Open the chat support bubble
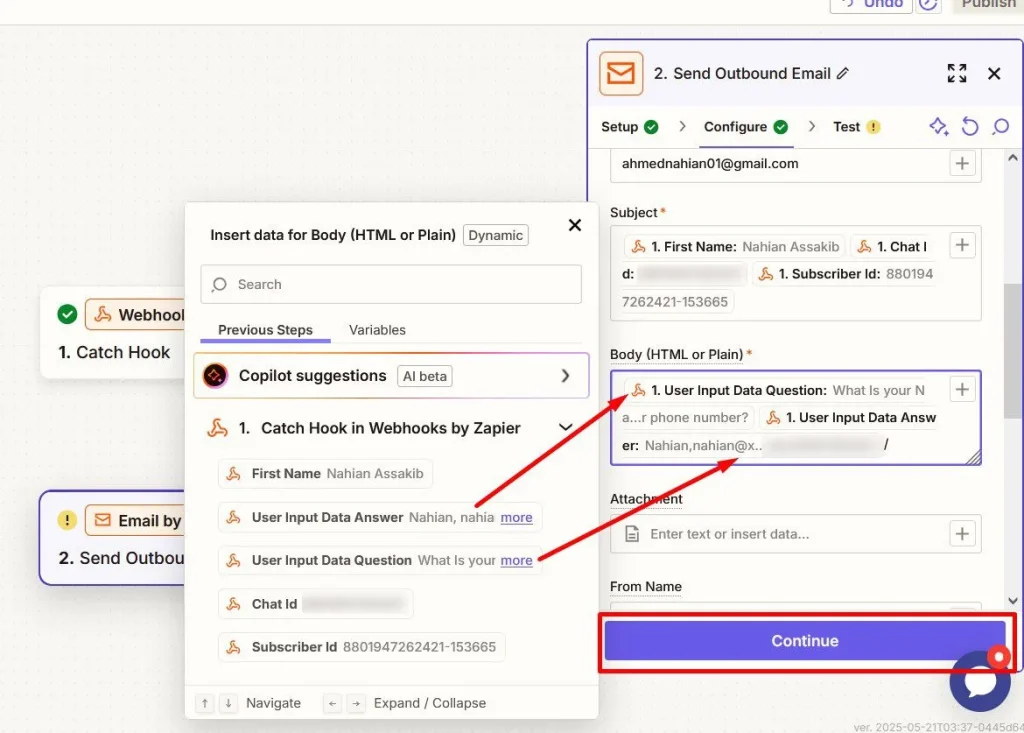Image resolution: width=1024 pixels, height=733 pixels. pyautogui.click(x=980, y=681)
